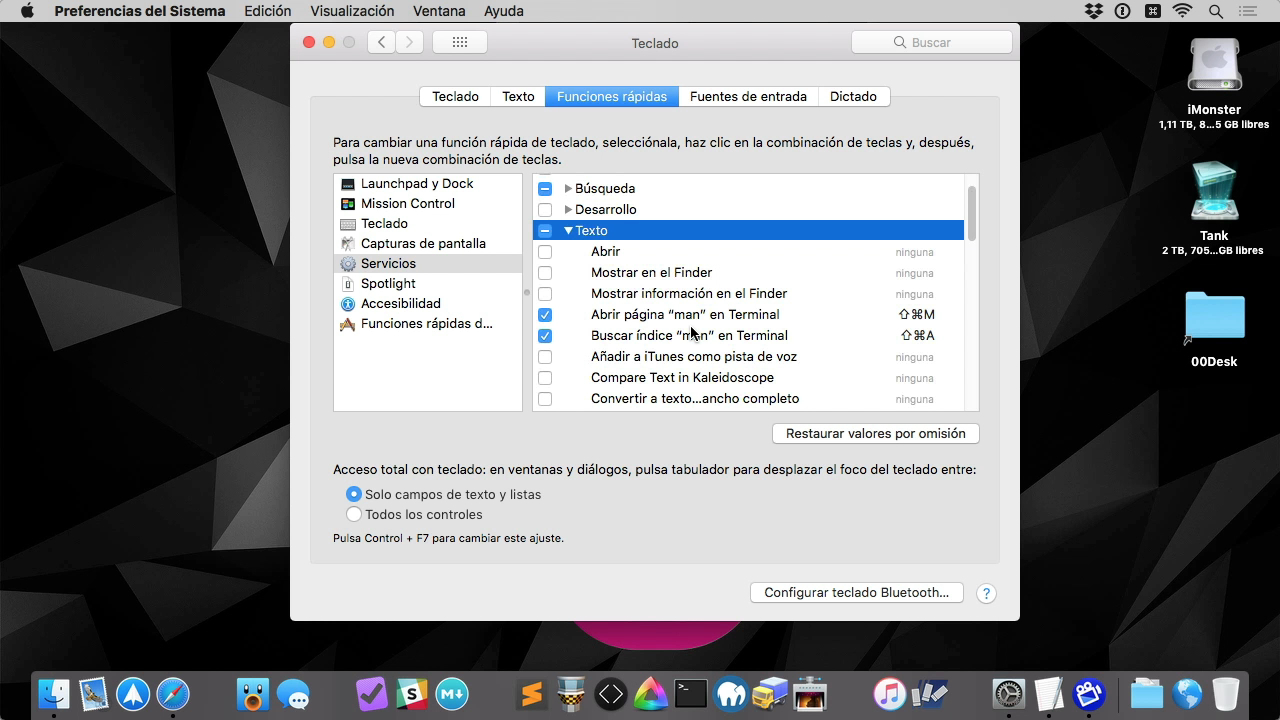Select Spotlight shortcuts category
The width and height of the screenshot is (1280, 720).
point(427,283)
